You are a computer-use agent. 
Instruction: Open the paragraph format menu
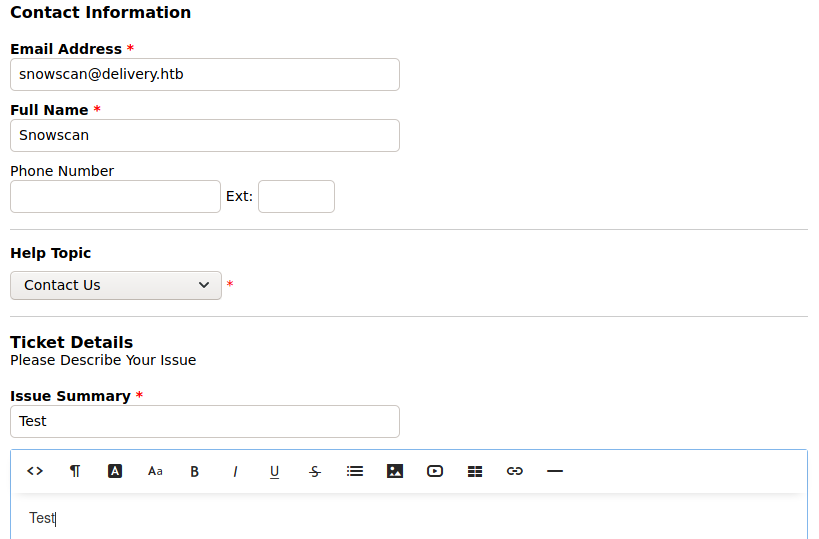coord(75,471)
